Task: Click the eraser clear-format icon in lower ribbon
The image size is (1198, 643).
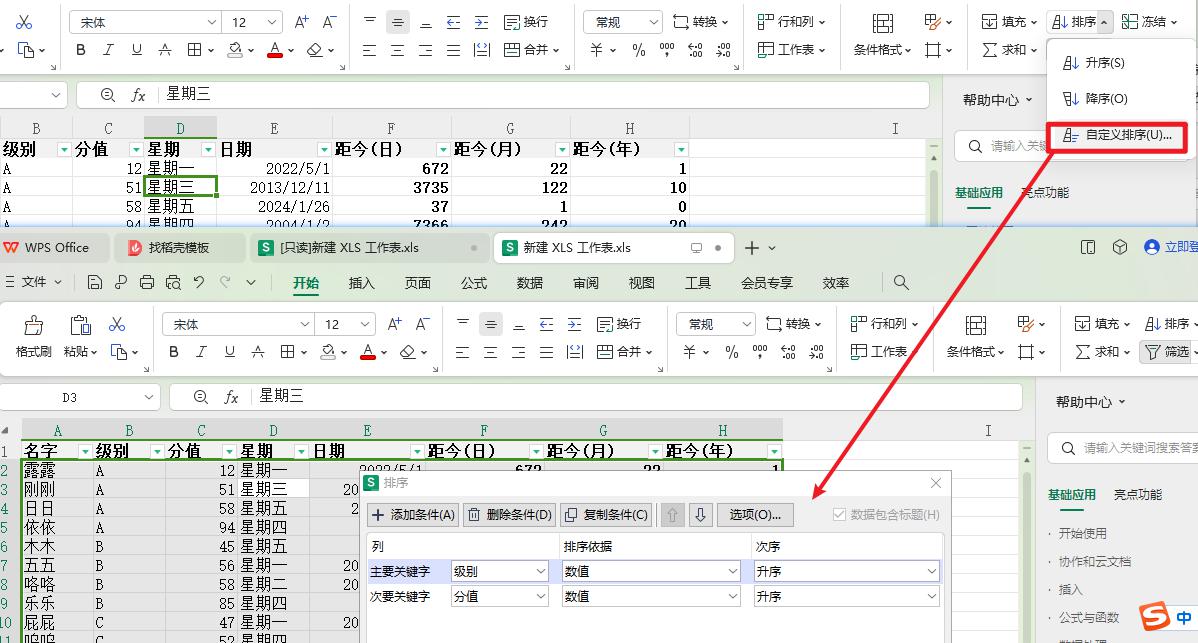Action: [408, 352]
